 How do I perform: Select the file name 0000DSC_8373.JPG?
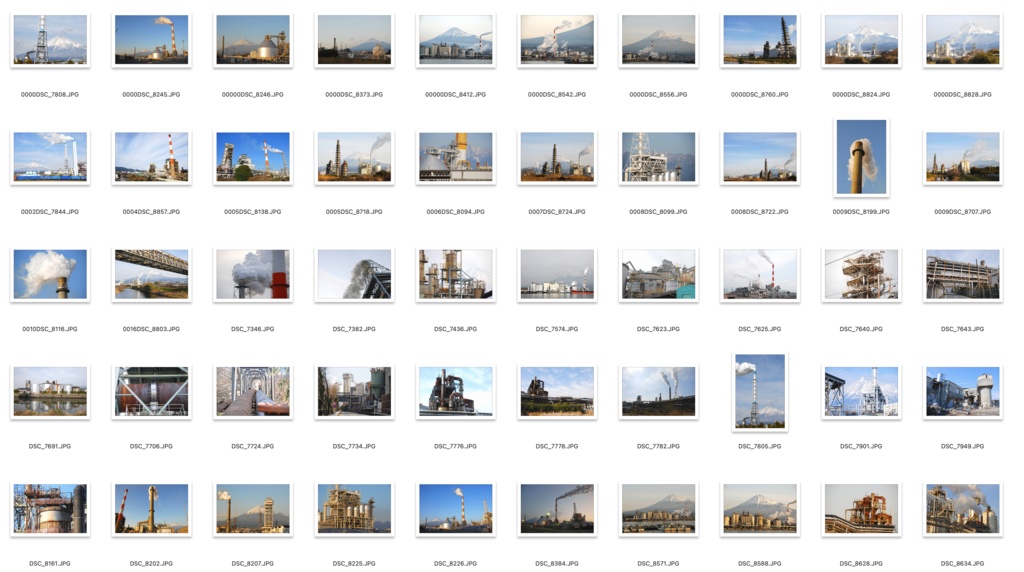coord(354,95)
